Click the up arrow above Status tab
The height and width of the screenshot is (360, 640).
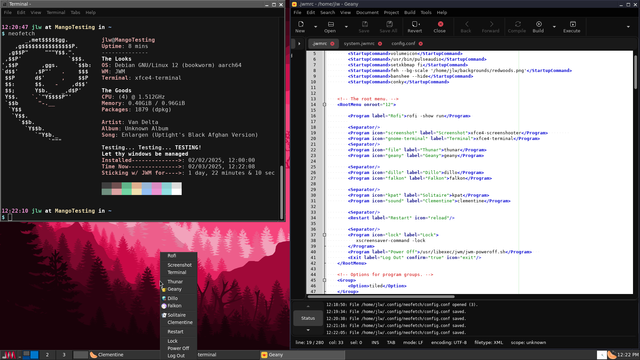click(308, 306)
